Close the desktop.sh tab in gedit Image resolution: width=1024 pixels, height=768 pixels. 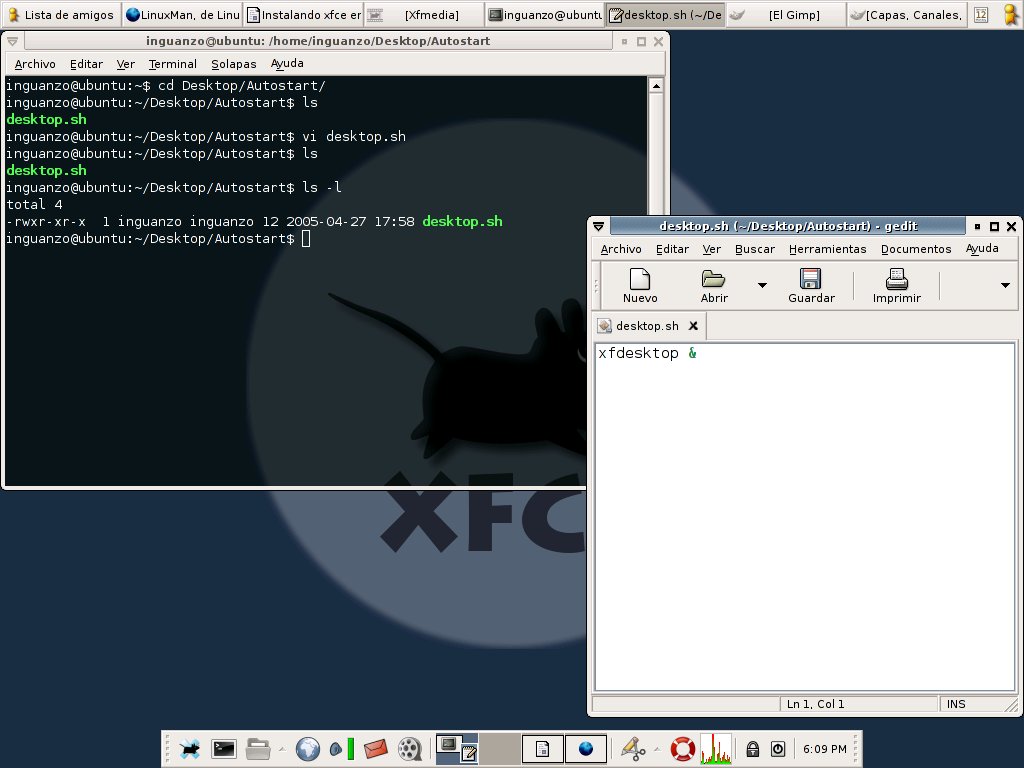point(694,325)
